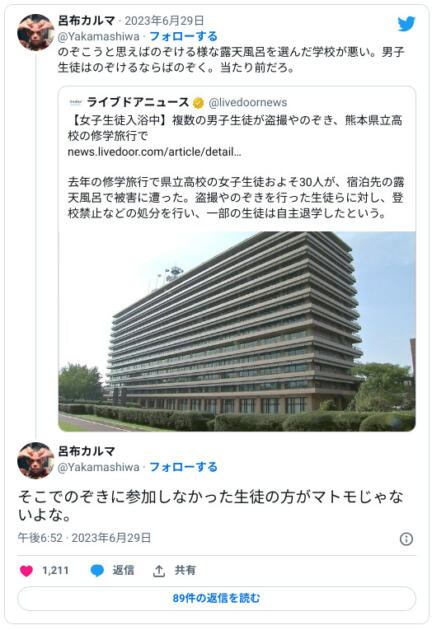Open the tweet info circle icon

pyautogui.click(x=406, y=539)
